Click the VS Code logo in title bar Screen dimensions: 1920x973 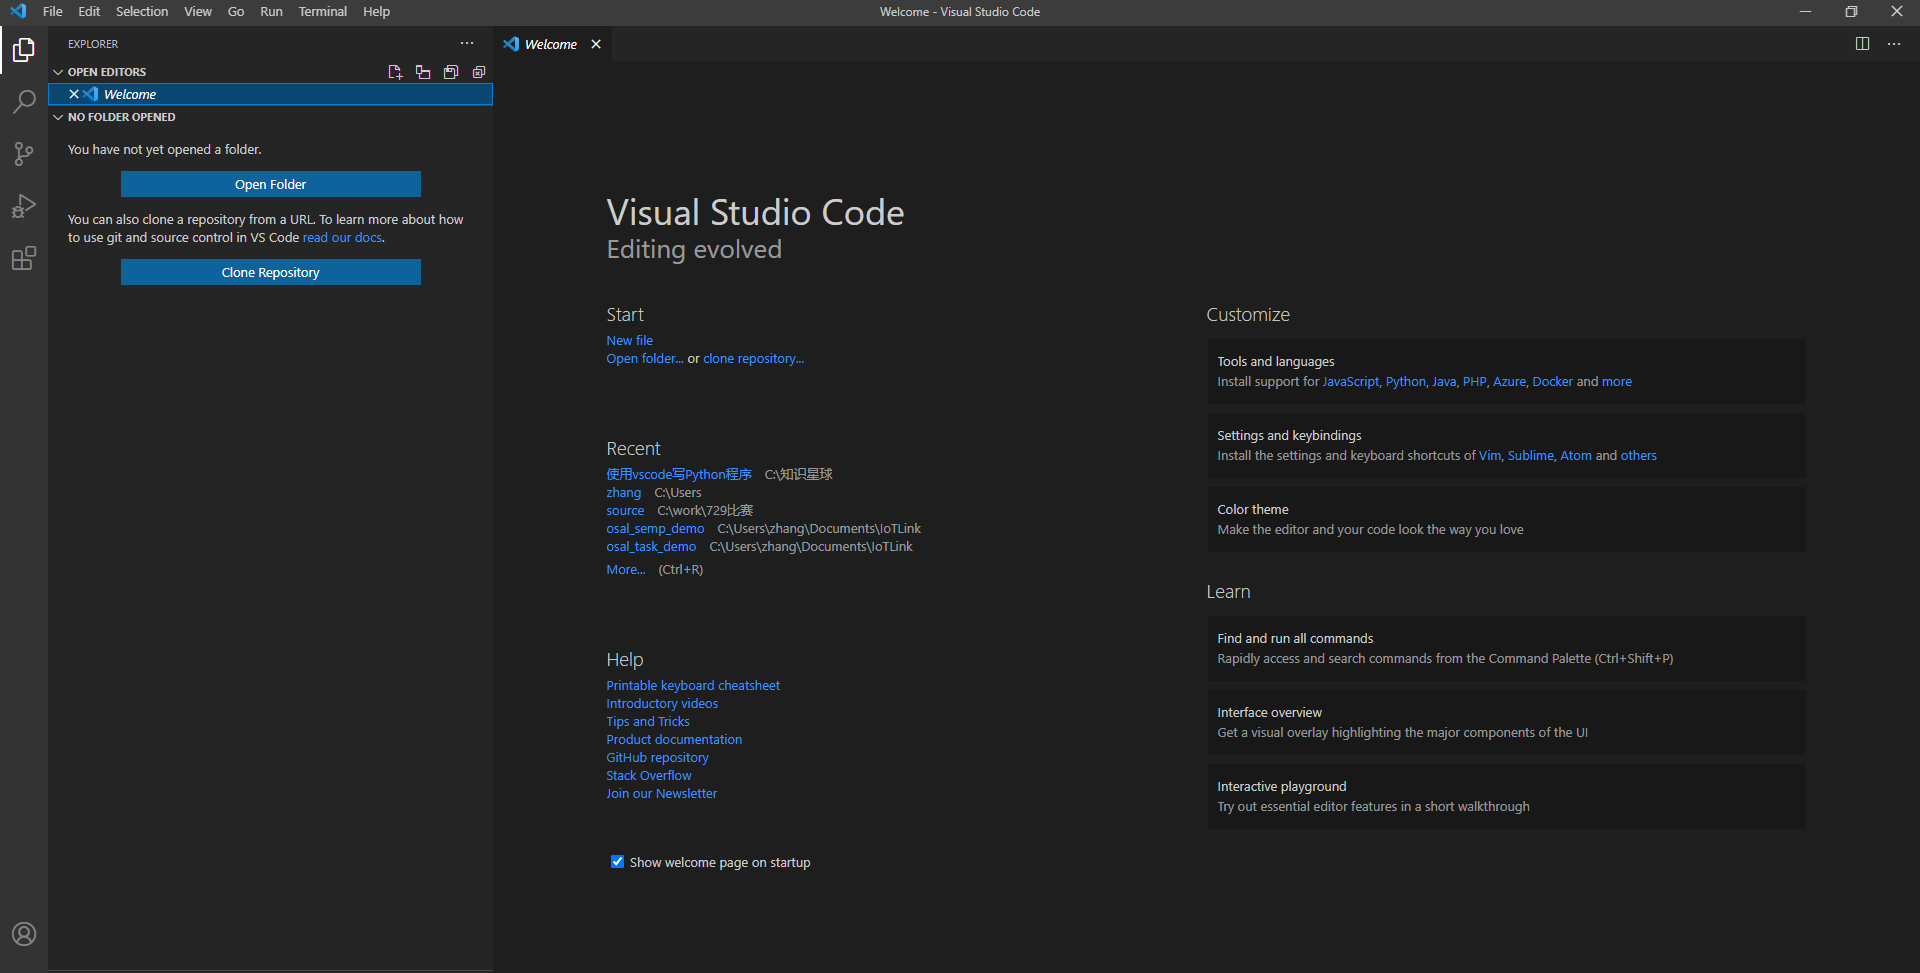pos(18,12)
